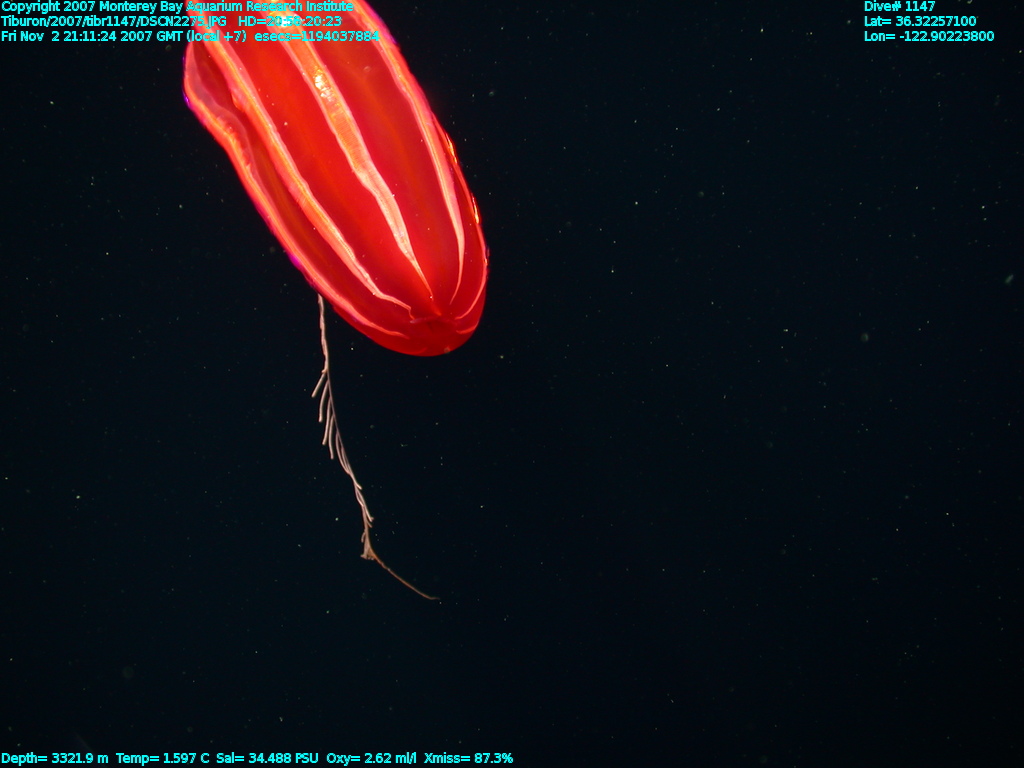Screen dimensions: 1024x768
Task: Click the Monterey Bay Aquarium copyright text
Action: point(177,7)
